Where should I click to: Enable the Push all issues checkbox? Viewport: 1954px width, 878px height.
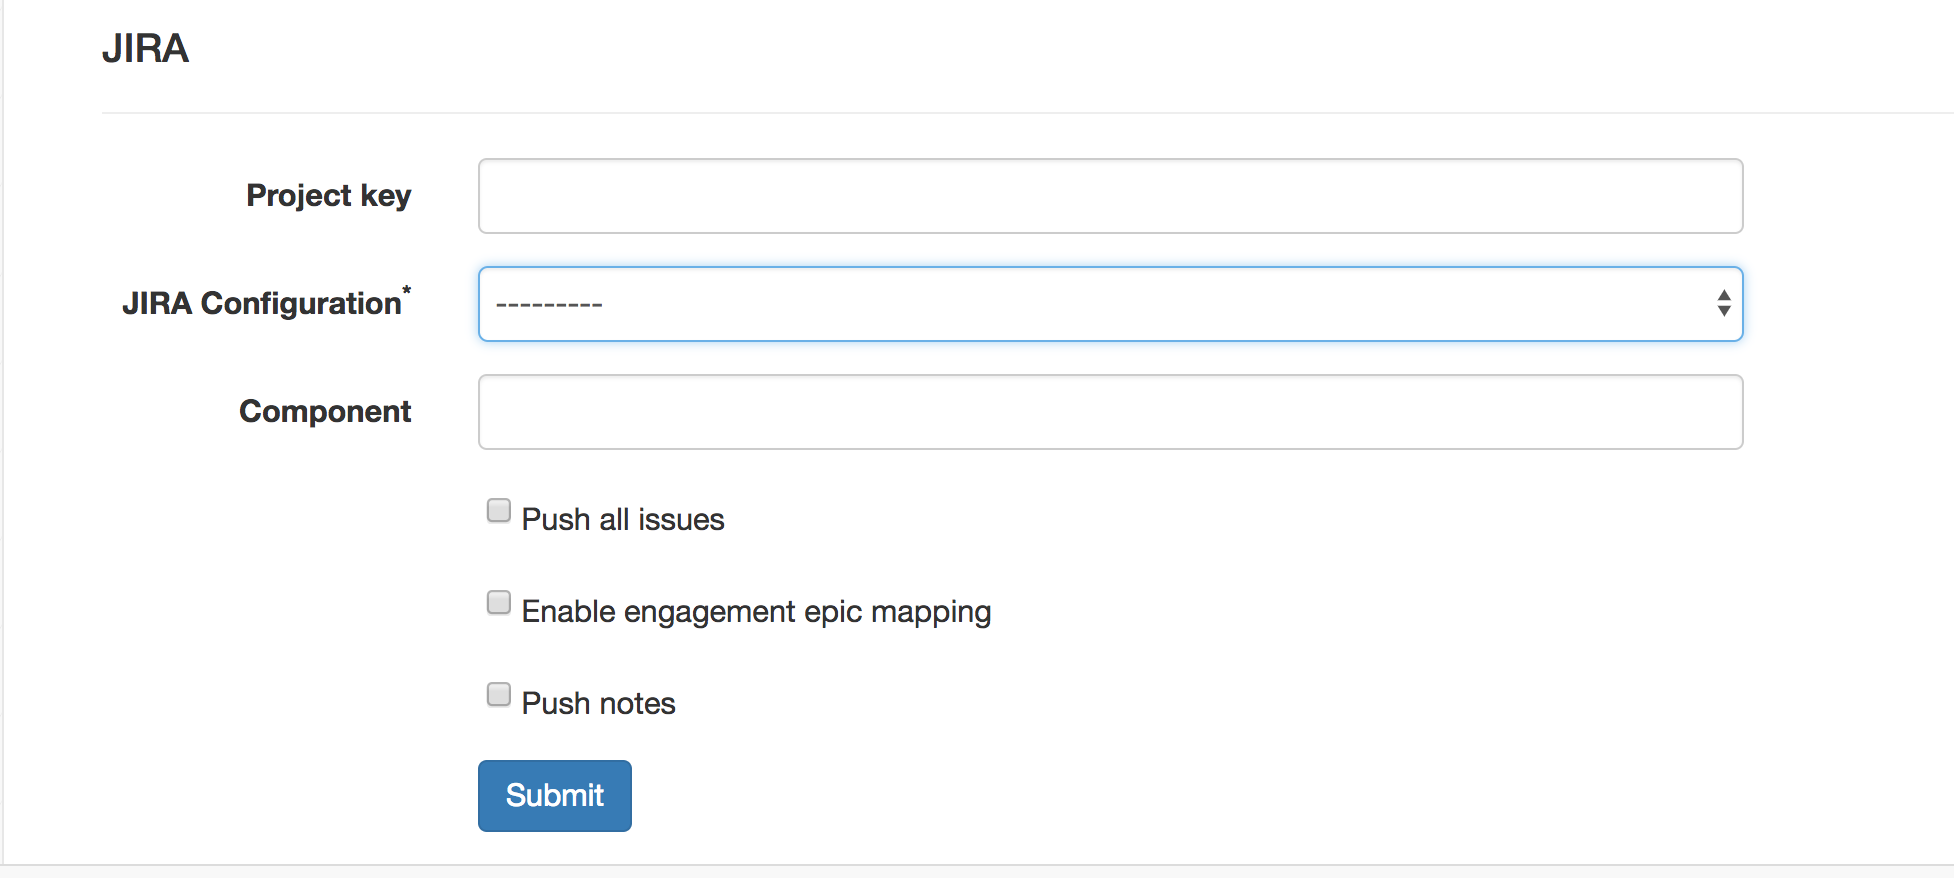click(x=498, y=510)
